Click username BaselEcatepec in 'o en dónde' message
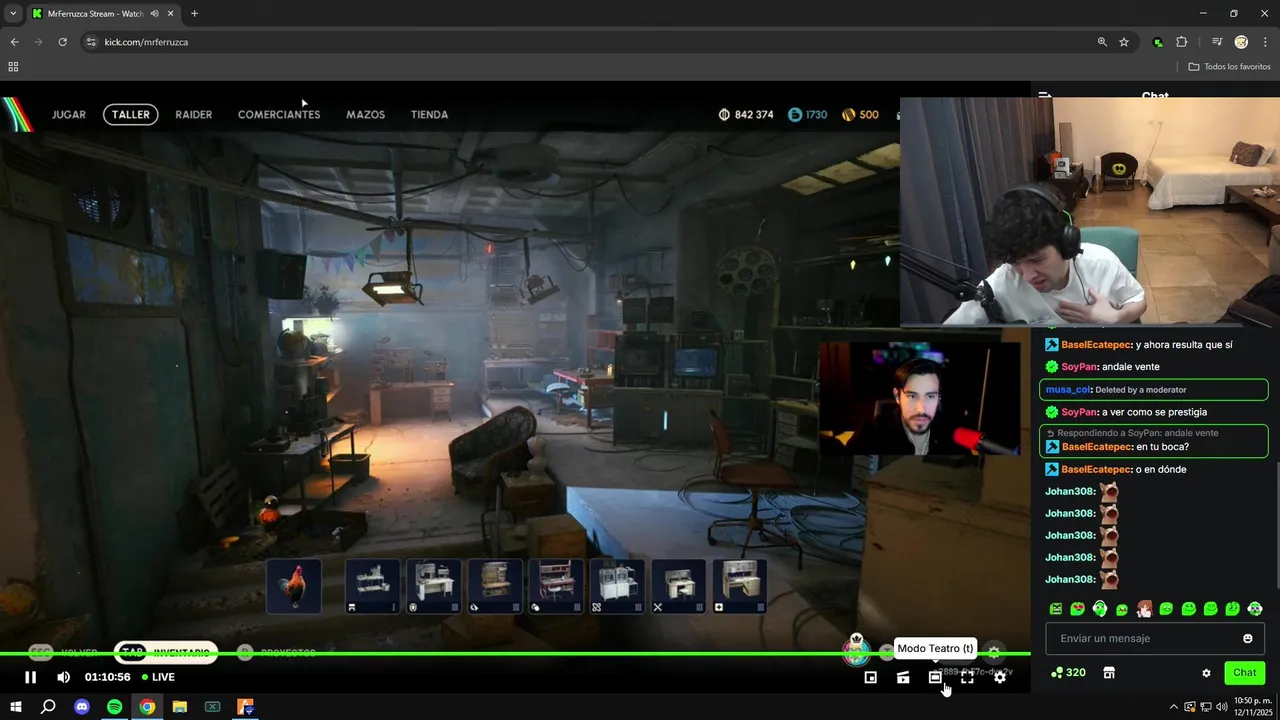Viewport: 1280px width, 720px height. [1096, 469]
